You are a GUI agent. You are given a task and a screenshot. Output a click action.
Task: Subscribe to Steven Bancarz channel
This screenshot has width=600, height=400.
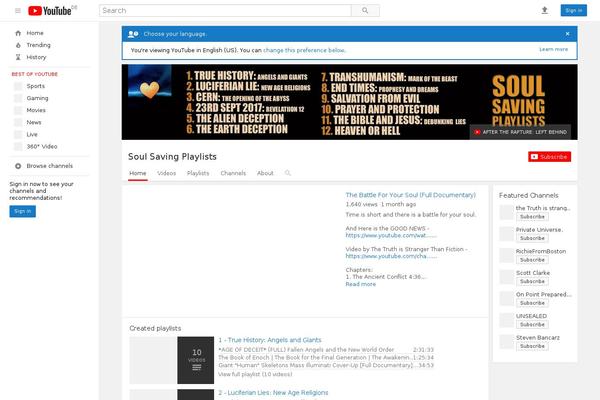pyautogui.click(x=532, y=346)
